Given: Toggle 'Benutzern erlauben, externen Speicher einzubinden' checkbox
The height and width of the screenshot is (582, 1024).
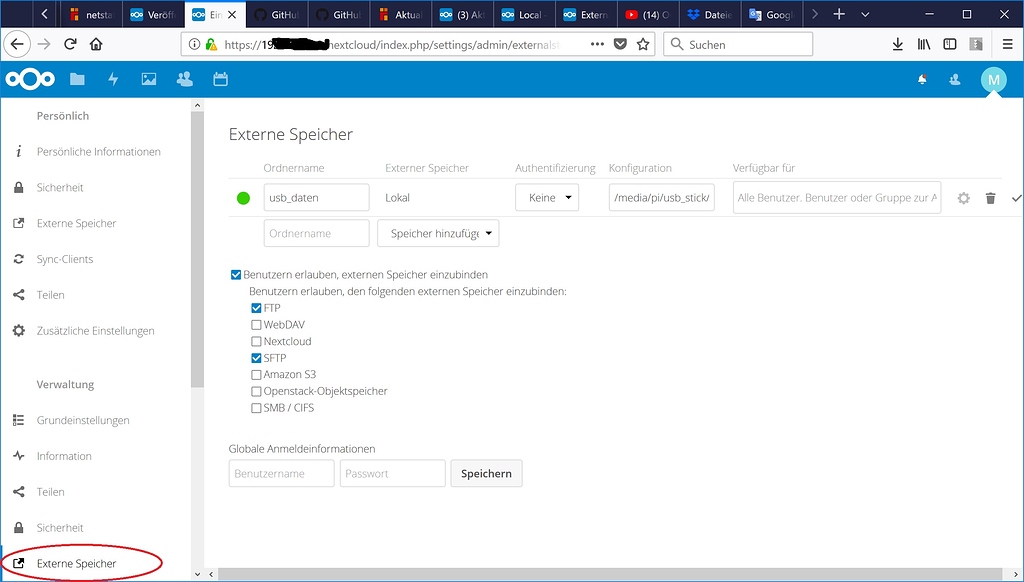Looking at the screenshot, I should pos(236,275).
